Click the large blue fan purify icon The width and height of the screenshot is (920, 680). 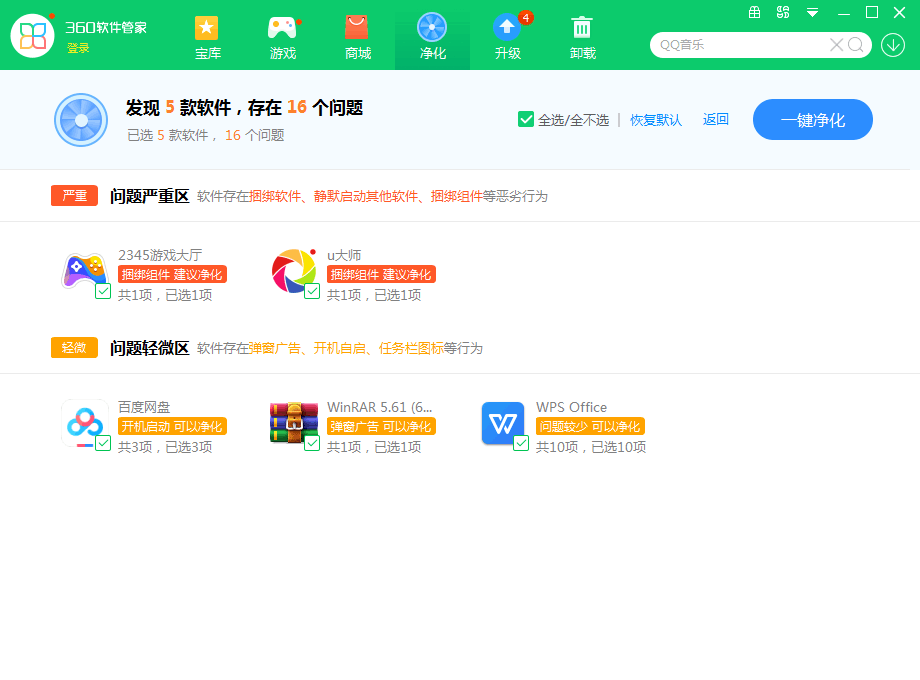(x=81, y=120)
